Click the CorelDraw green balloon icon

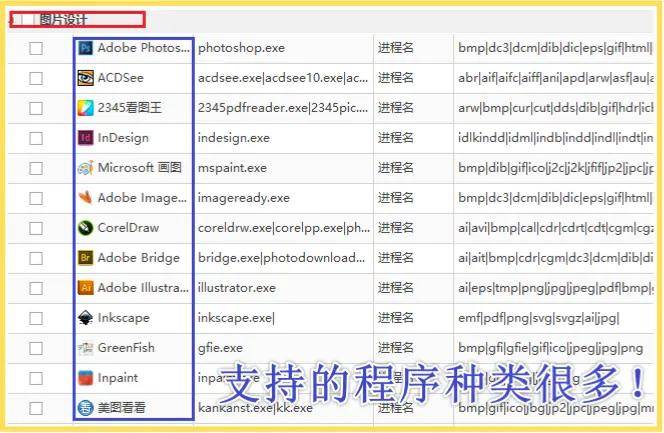click(86, 228)
